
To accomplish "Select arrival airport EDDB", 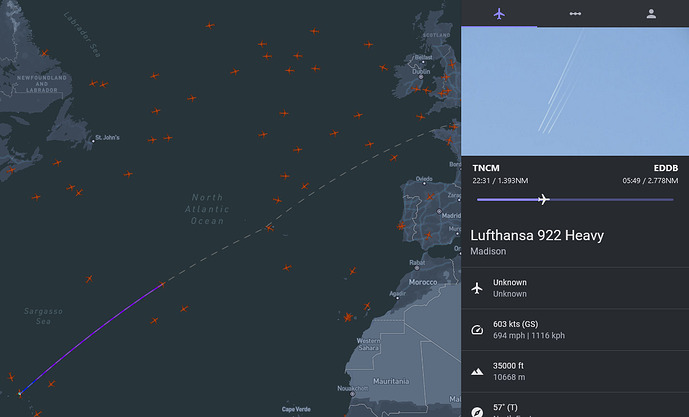I will (663, 169).
